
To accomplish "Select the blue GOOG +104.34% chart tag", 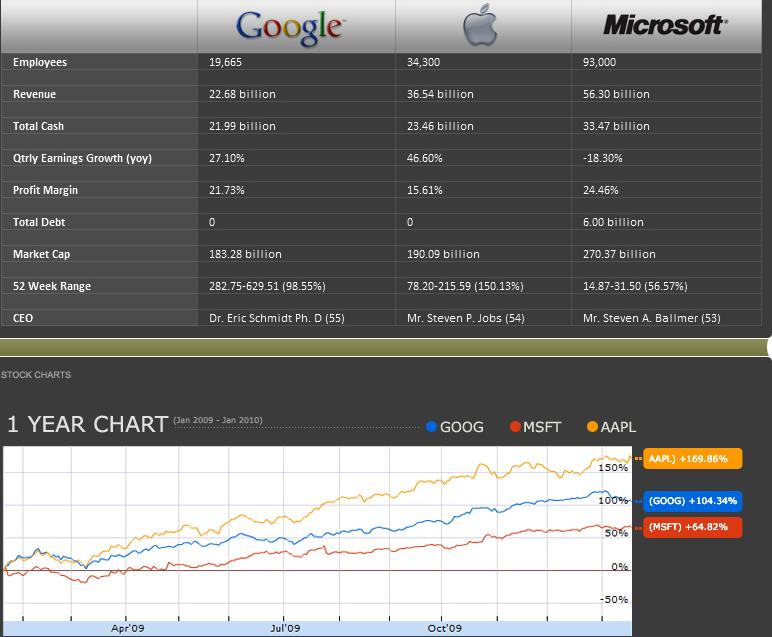I will pos(693,500).
